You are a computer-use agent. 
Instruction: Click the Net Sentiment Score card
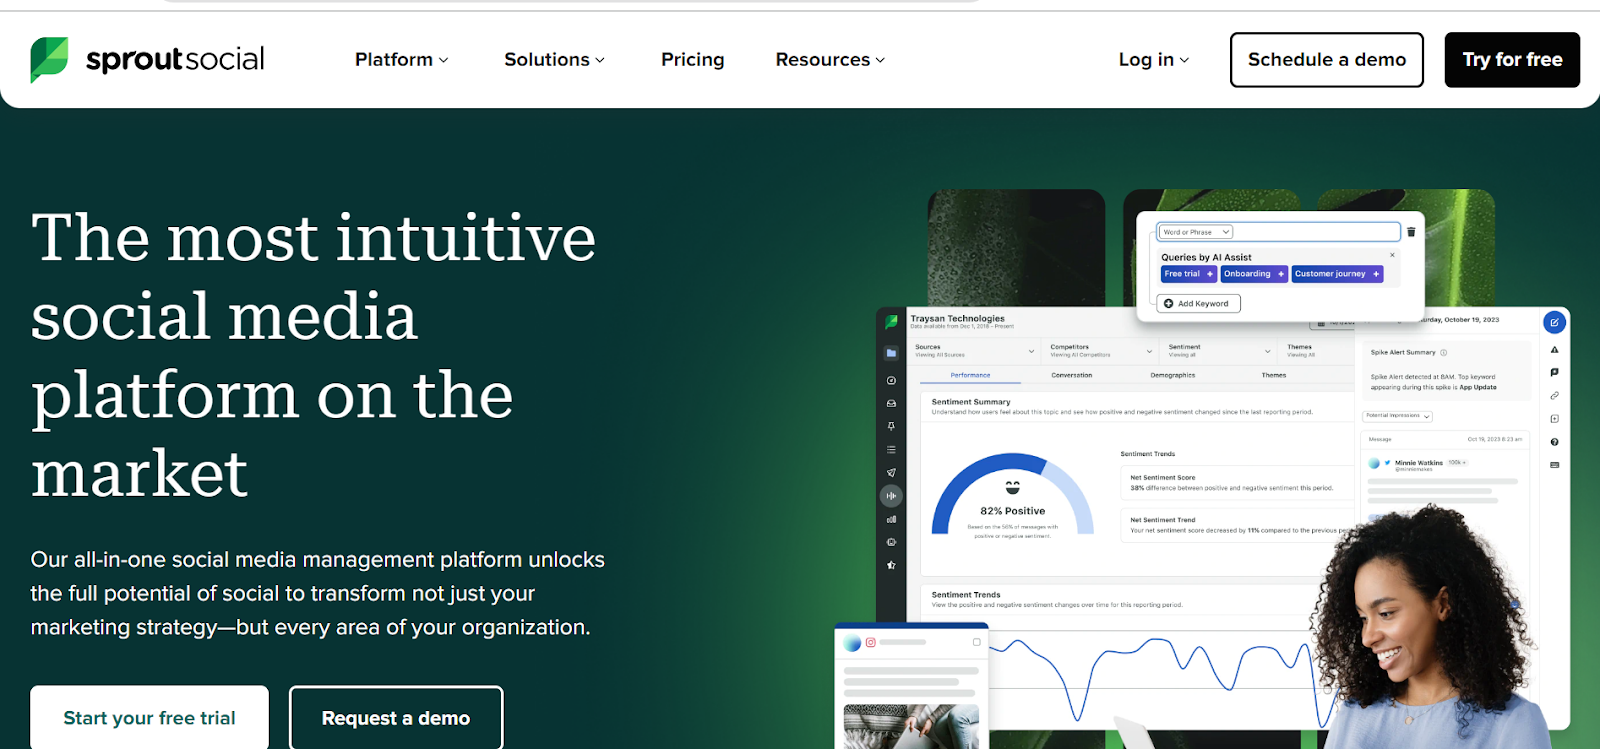(x=1237, y=483)
